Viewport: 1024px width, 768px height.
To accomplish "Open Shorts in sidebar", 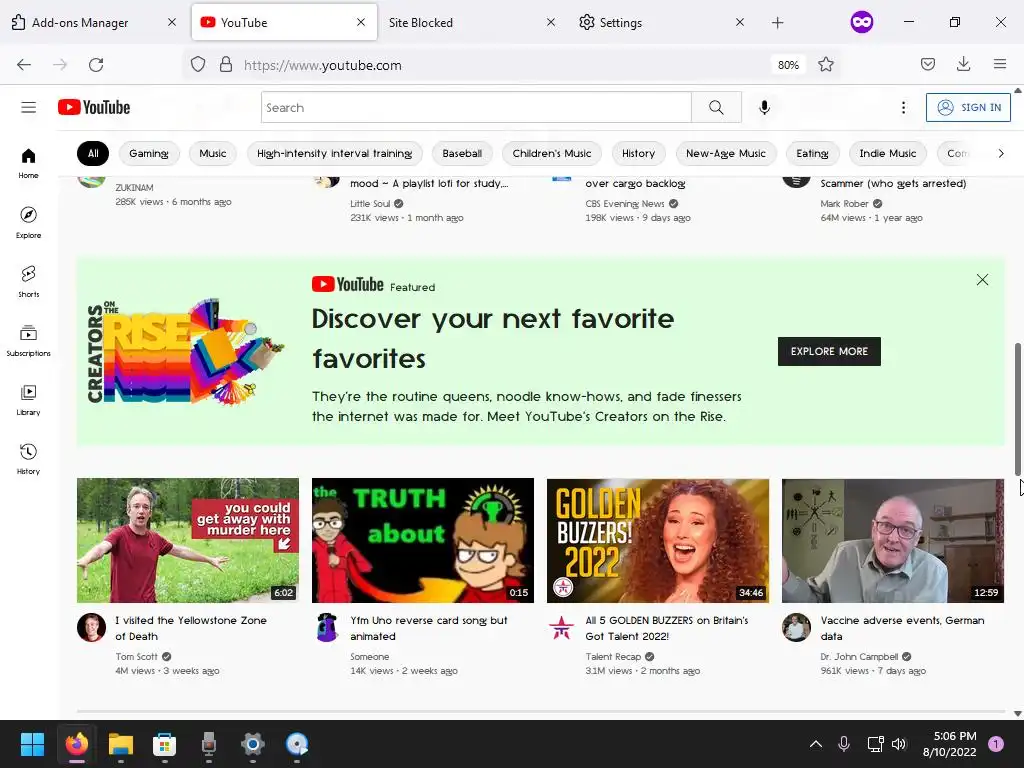I will coord(28,281).
